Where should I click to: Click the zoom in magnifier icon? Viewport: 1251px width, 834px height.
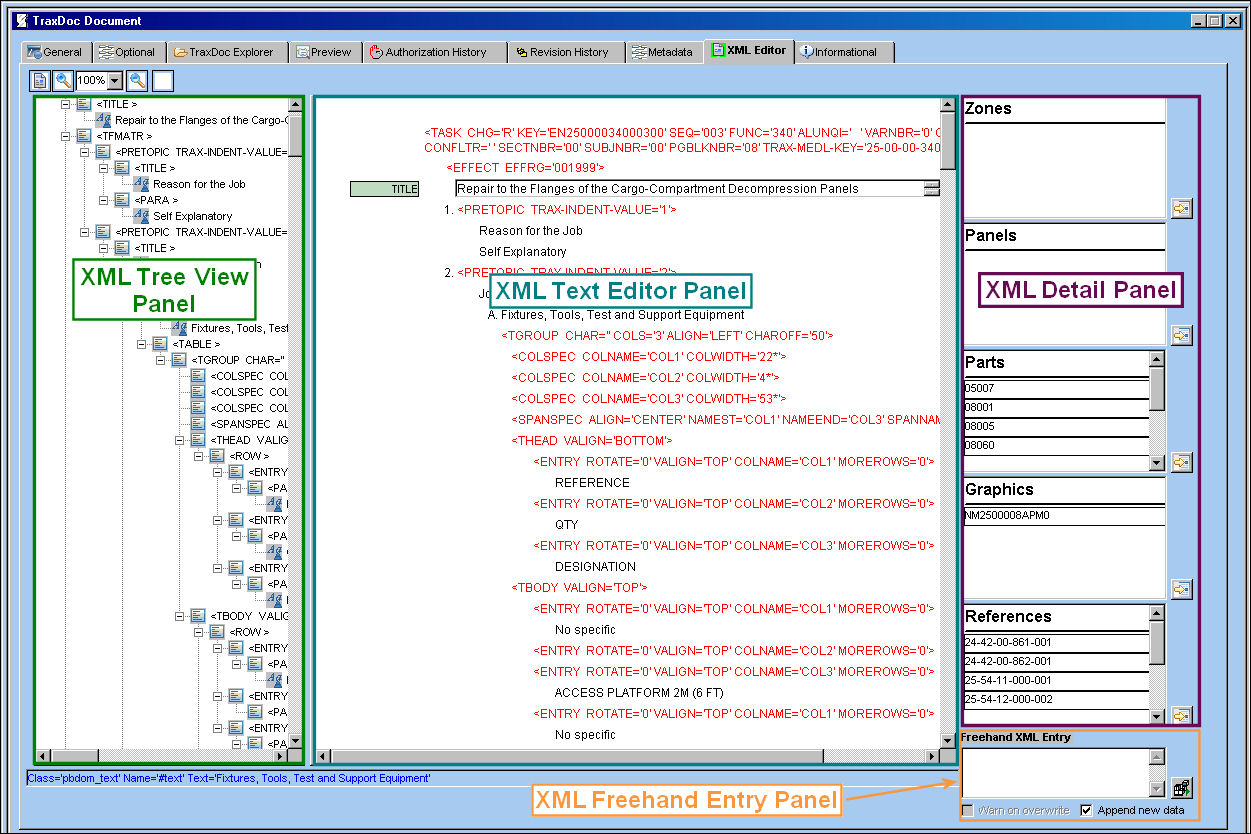tap(63, 81)
